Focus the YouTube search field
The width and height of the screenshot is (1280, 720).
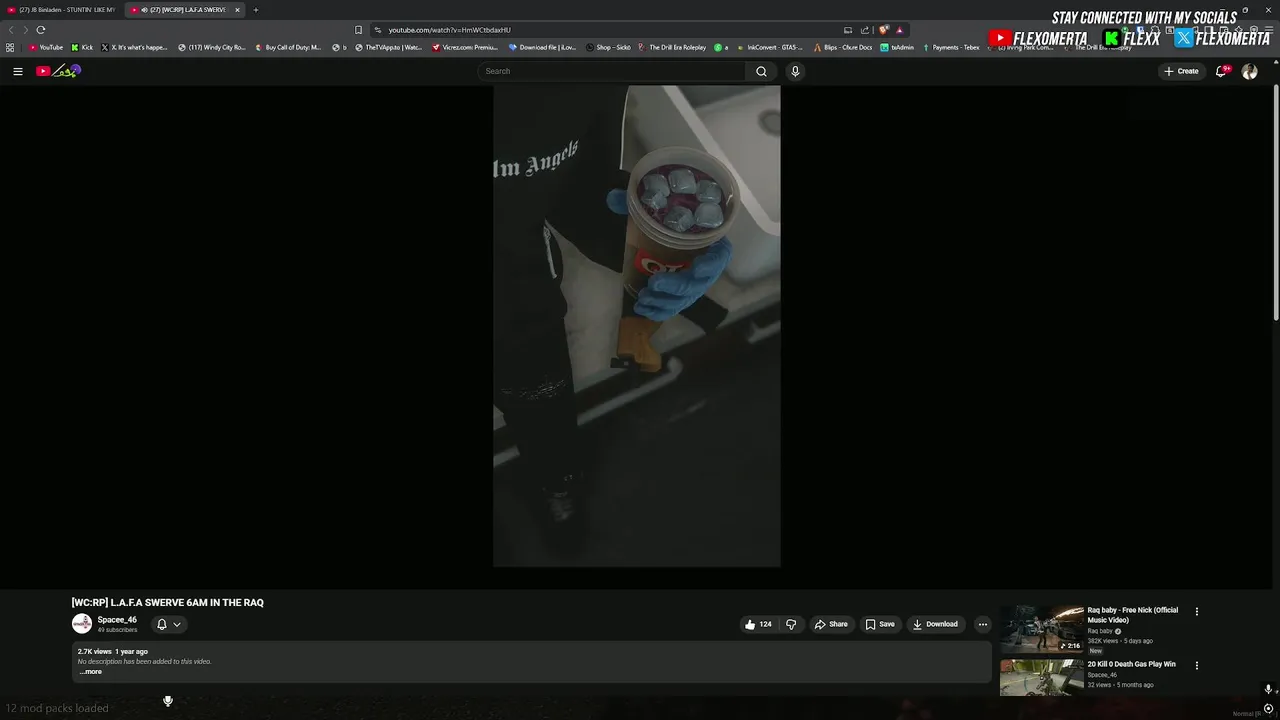tap(611, 71)
